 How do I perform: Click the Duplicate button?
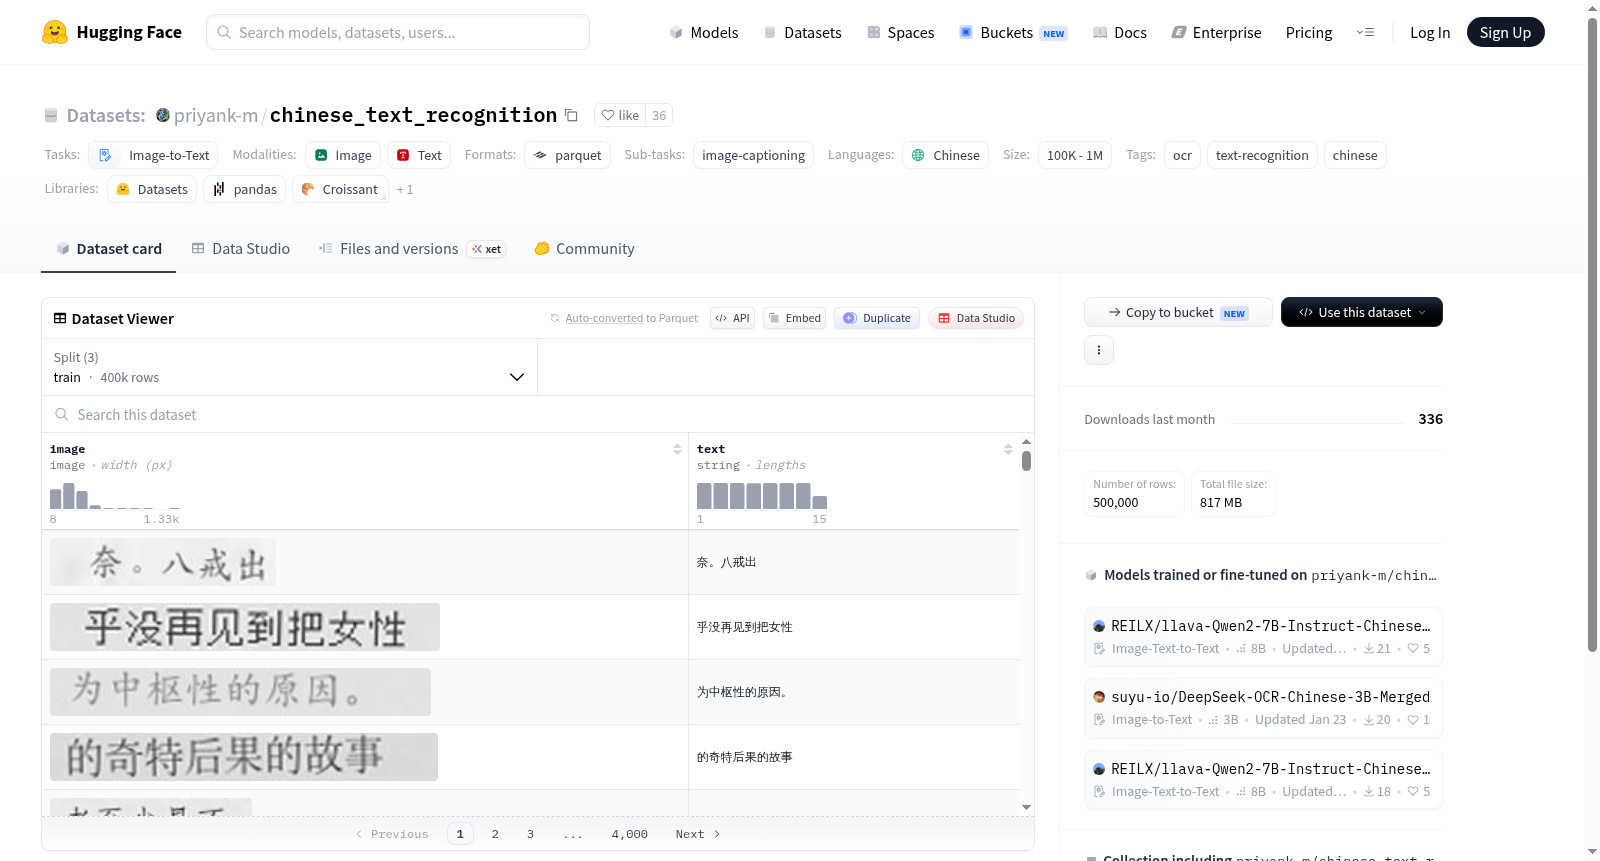[877, 318]
